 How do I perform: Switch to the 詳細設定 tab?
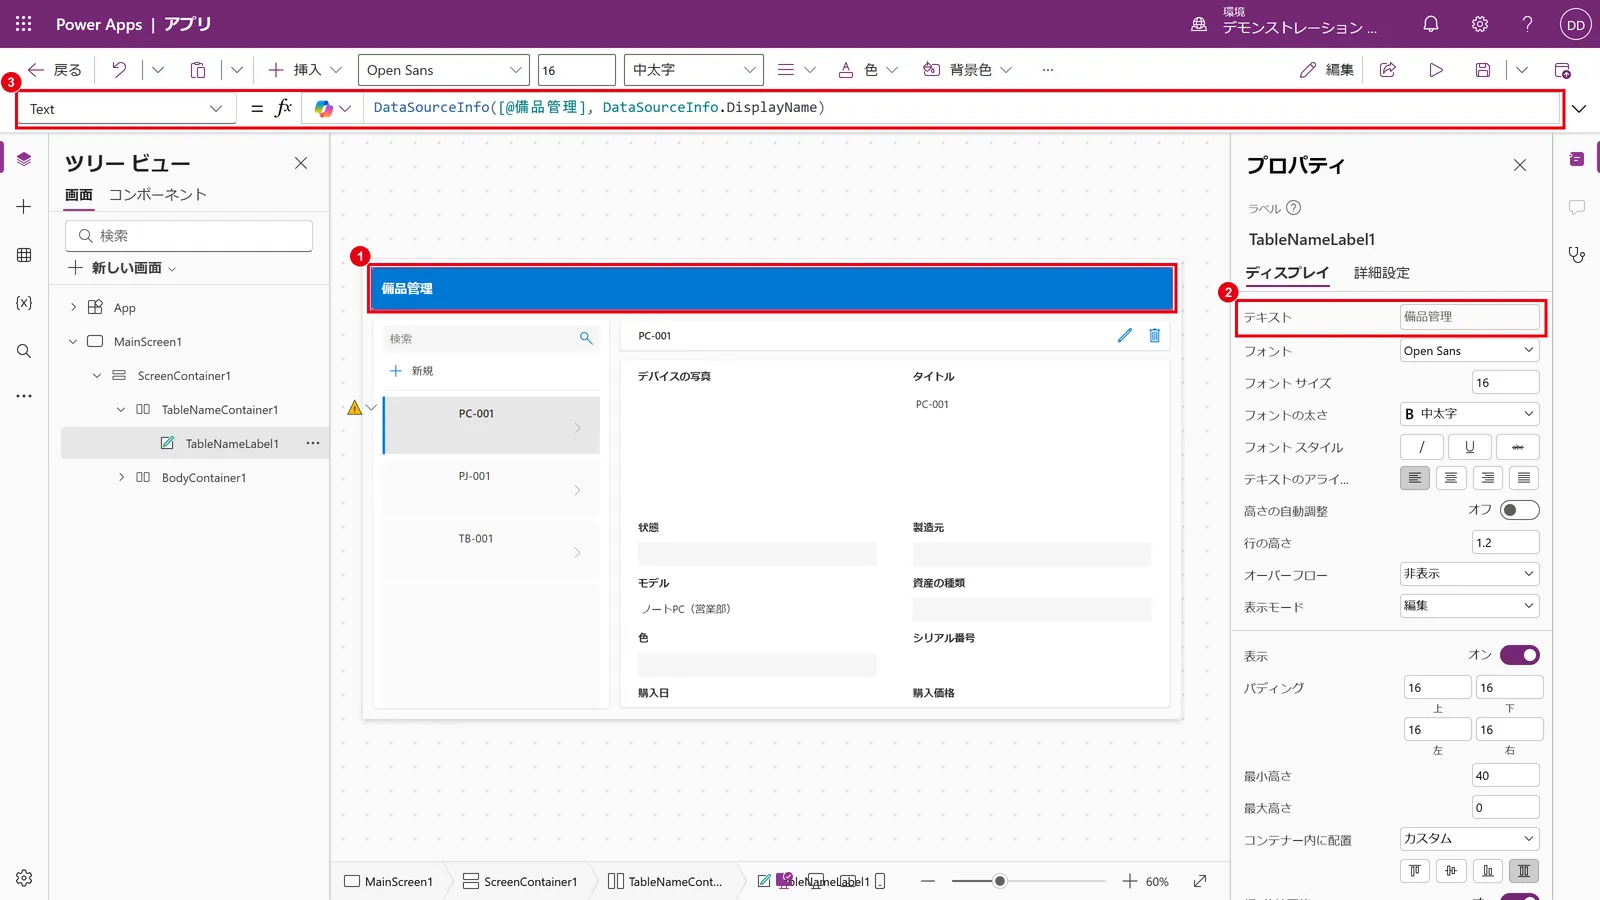pos(1381,273)
